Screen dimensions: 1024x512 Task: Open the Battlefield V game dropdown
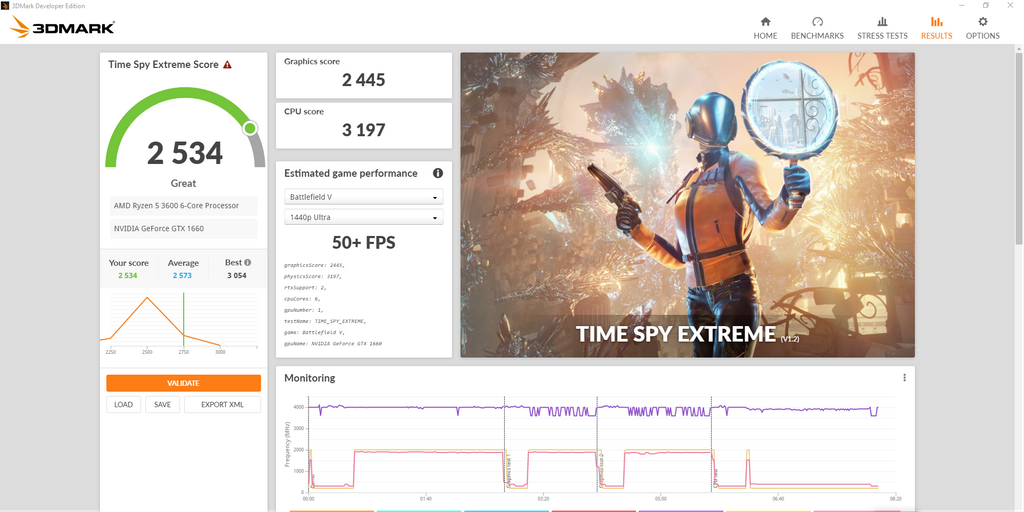point(364,197)
